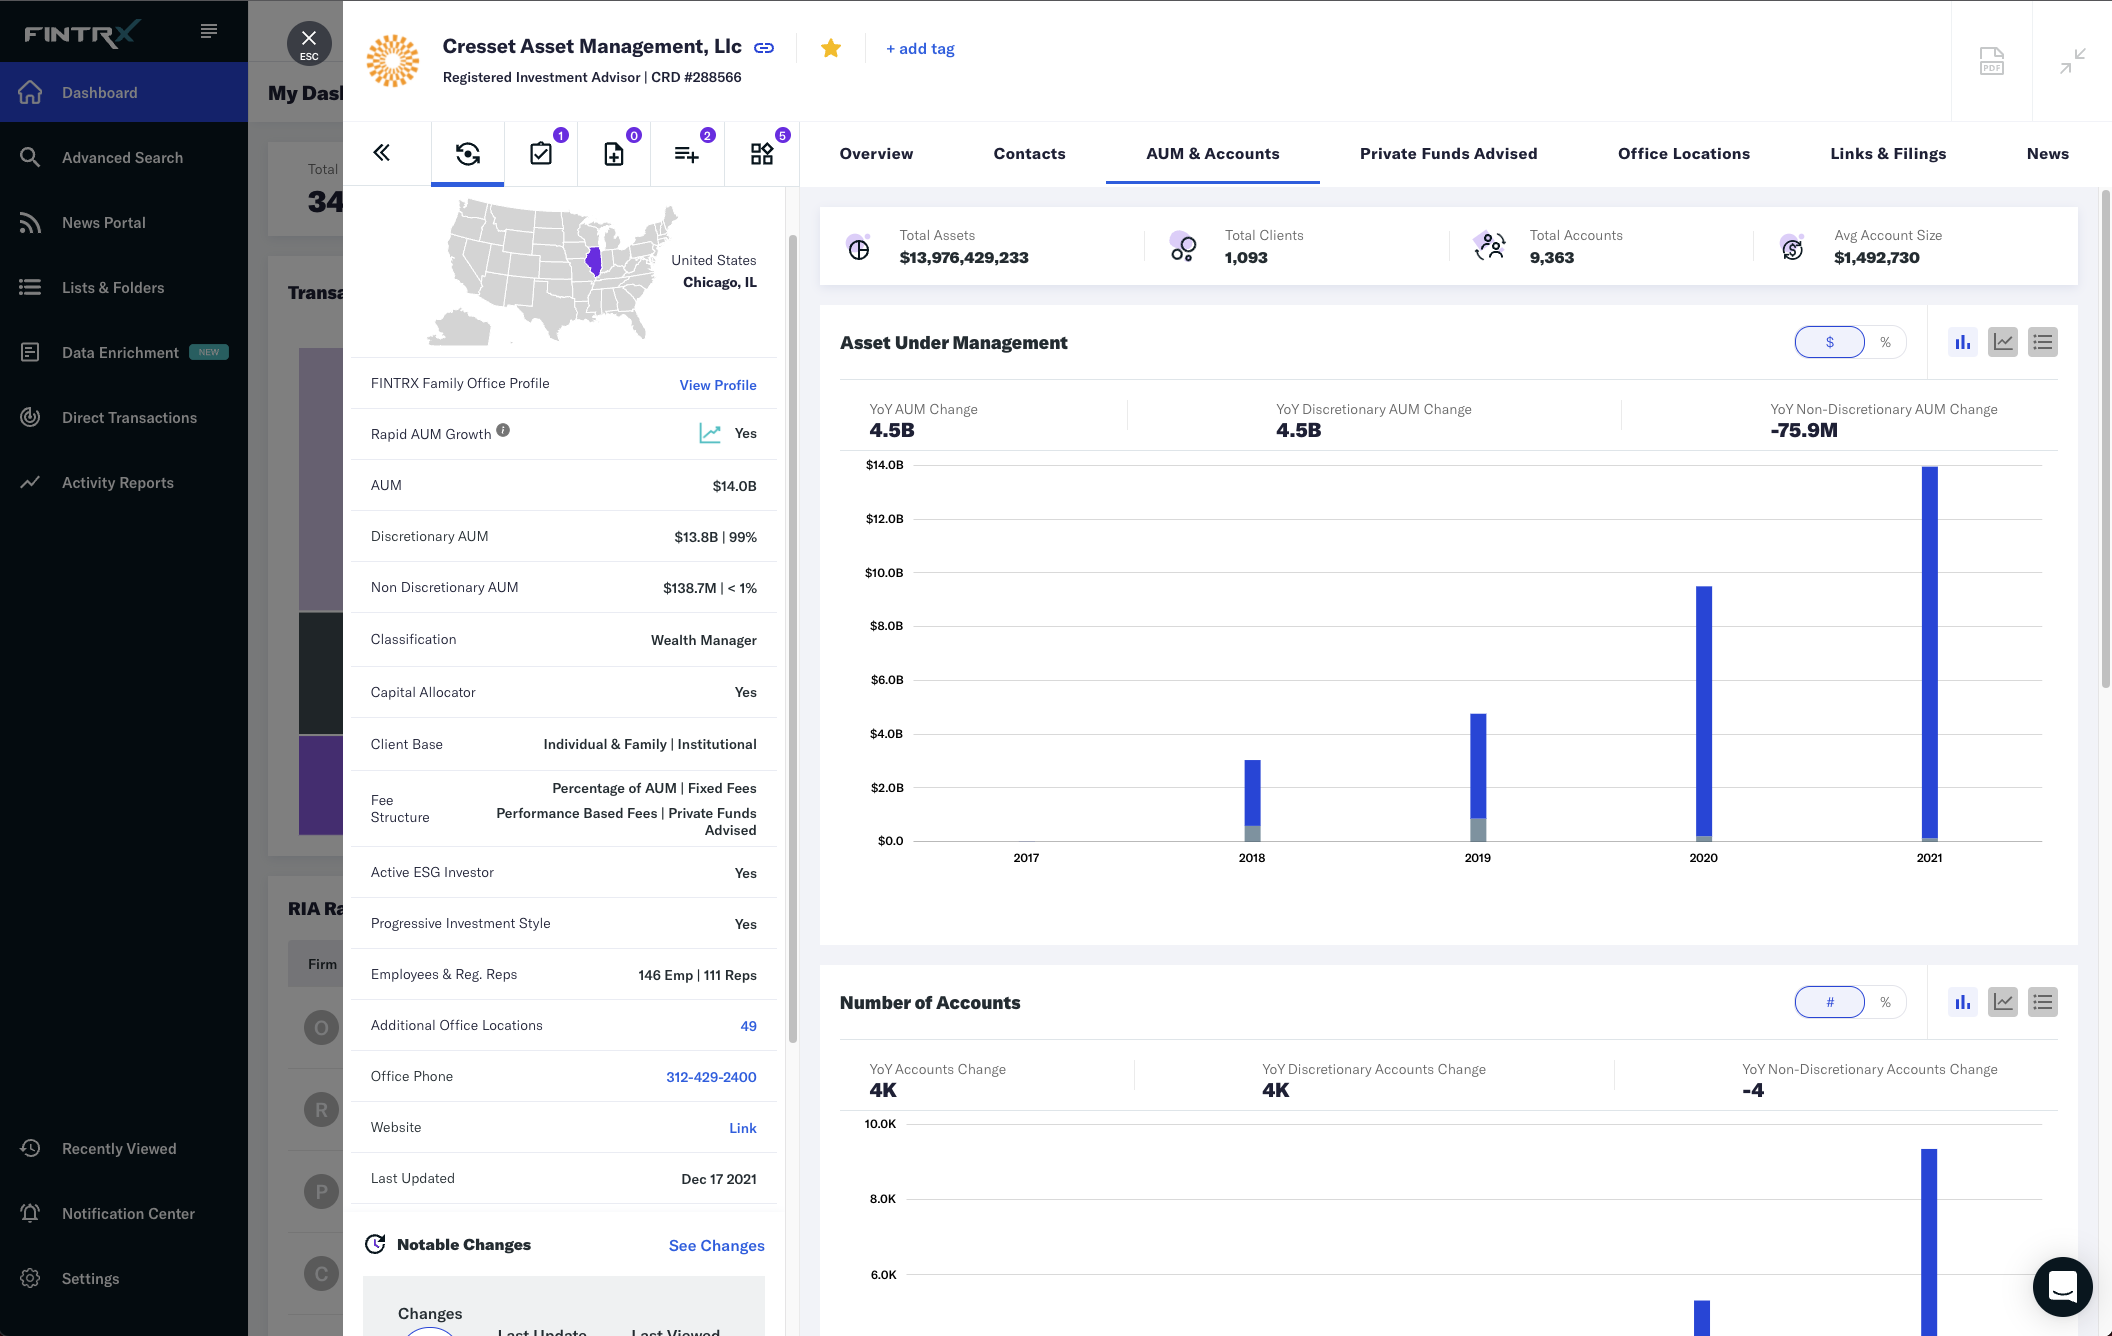Click the FINTRX logo
Viewport: 2112px width, 1336px height.
82,34
